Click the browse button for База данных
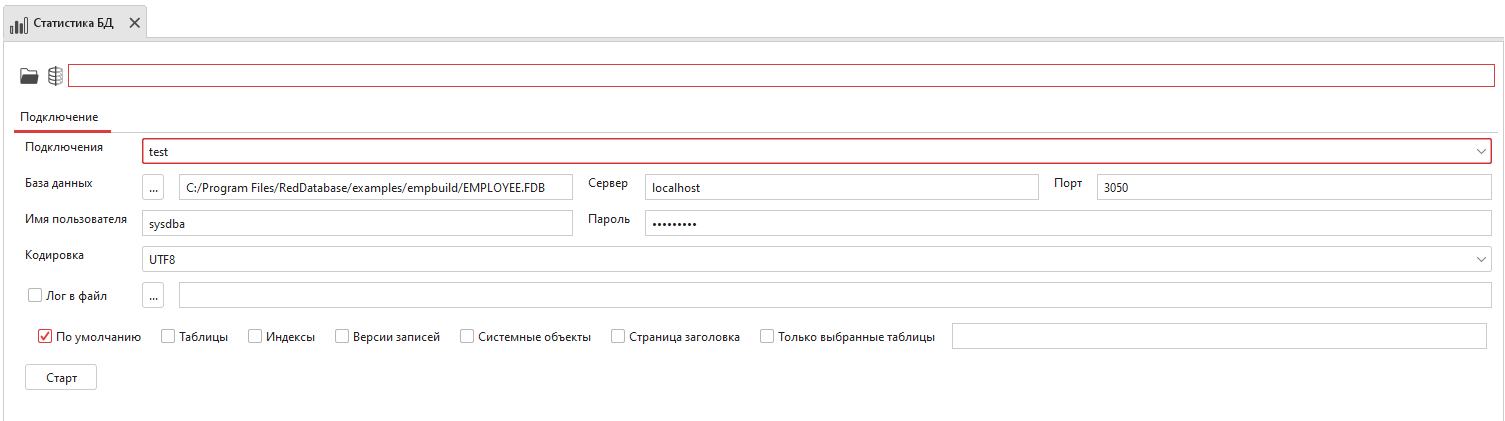1505x421 pixels. point(154,187)
